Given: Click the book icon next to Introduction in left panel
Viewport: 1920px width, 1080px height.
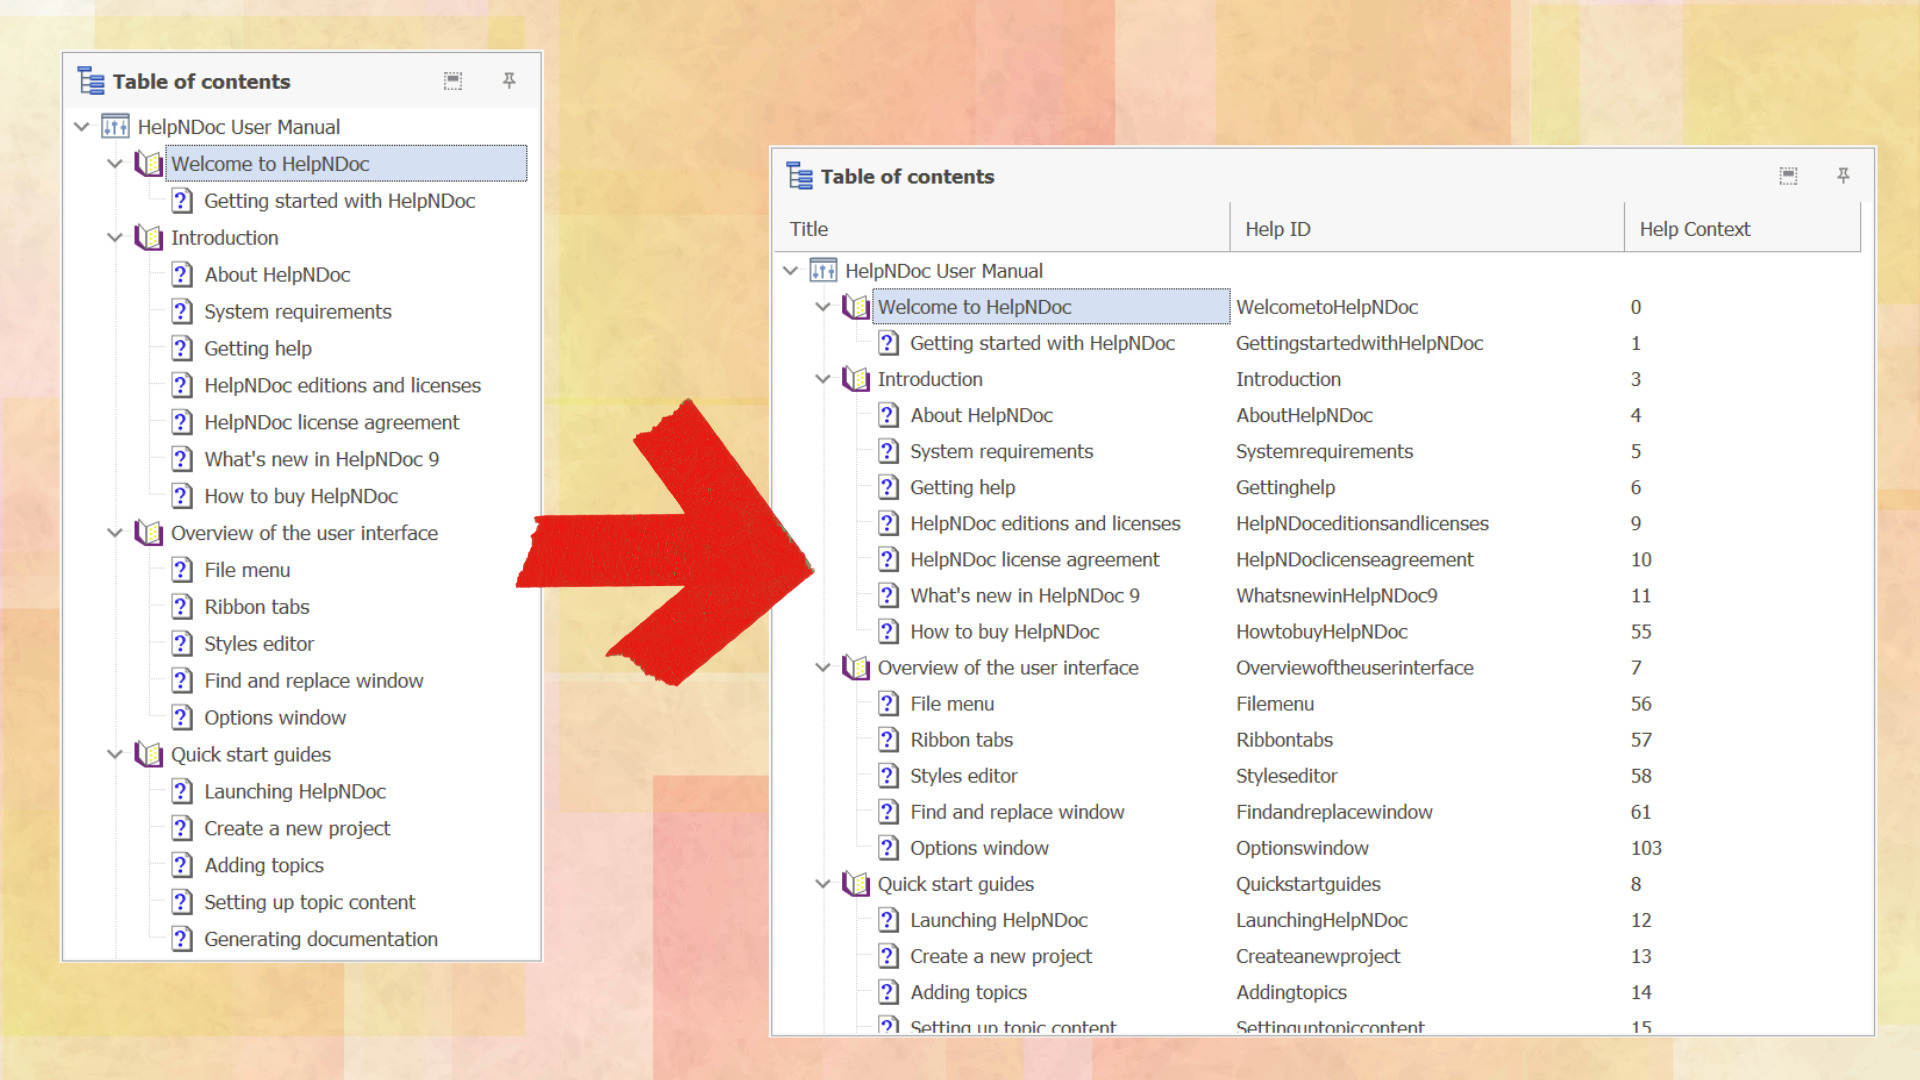Looking at the screenshot, I should pos(149,237).
